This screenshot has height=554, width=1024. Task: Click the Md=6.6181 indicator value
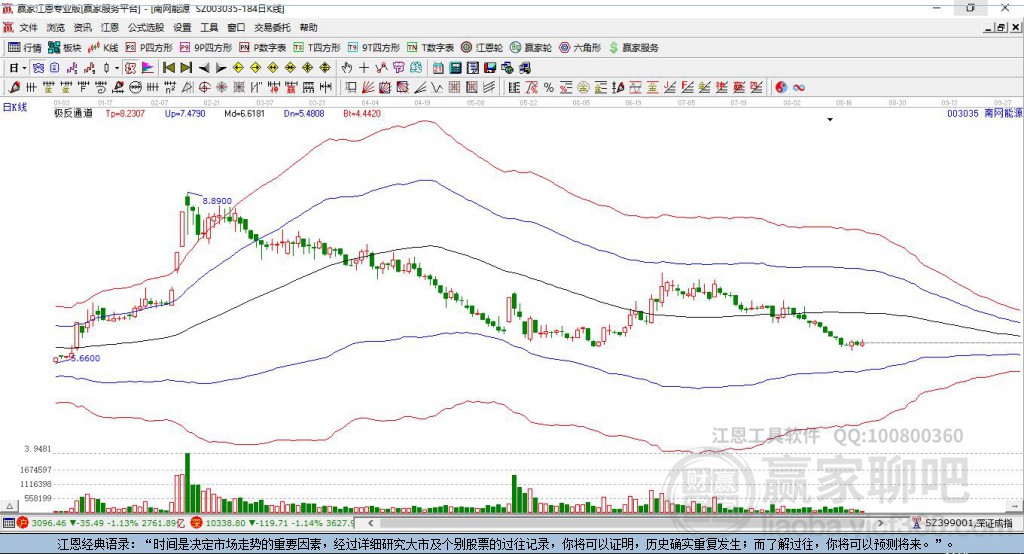point(244,113)
